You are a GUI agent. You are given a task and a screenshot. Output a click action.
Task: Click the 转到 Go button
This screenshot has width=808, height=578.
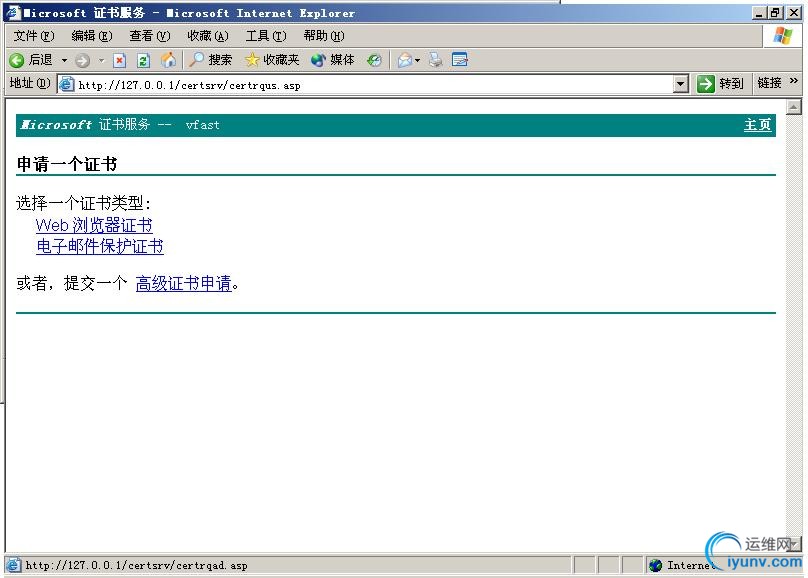click(x=720, y=83)
